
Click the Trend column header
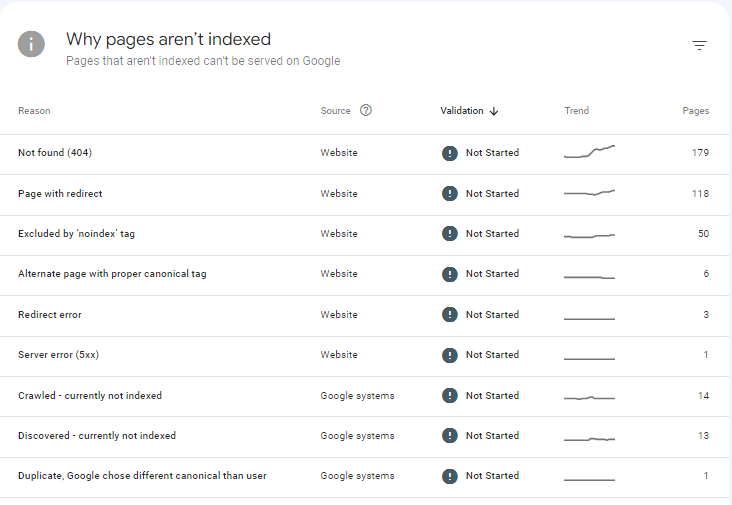pyautogui.click(x=577, y=111)
